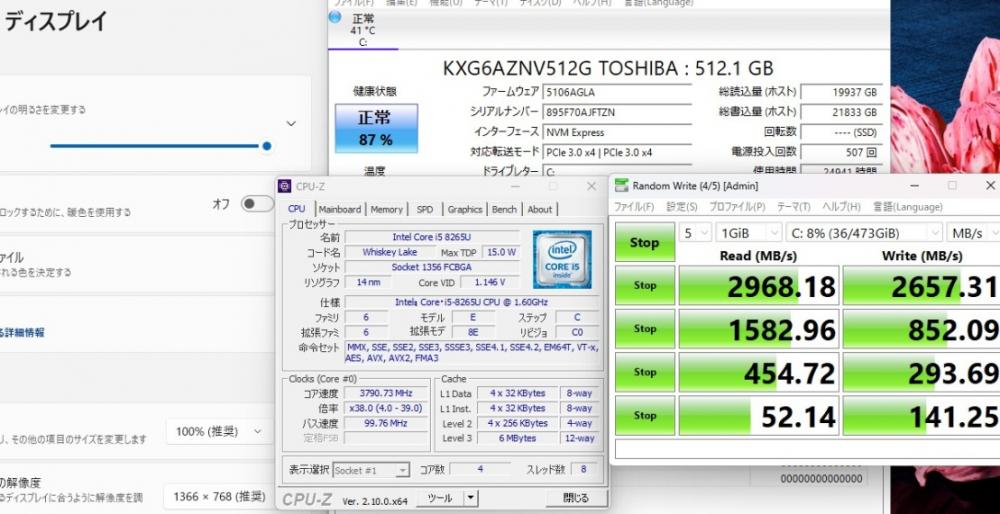
Task: Click the Socket 1356 FCBGA field
Action: coord(432,267)
